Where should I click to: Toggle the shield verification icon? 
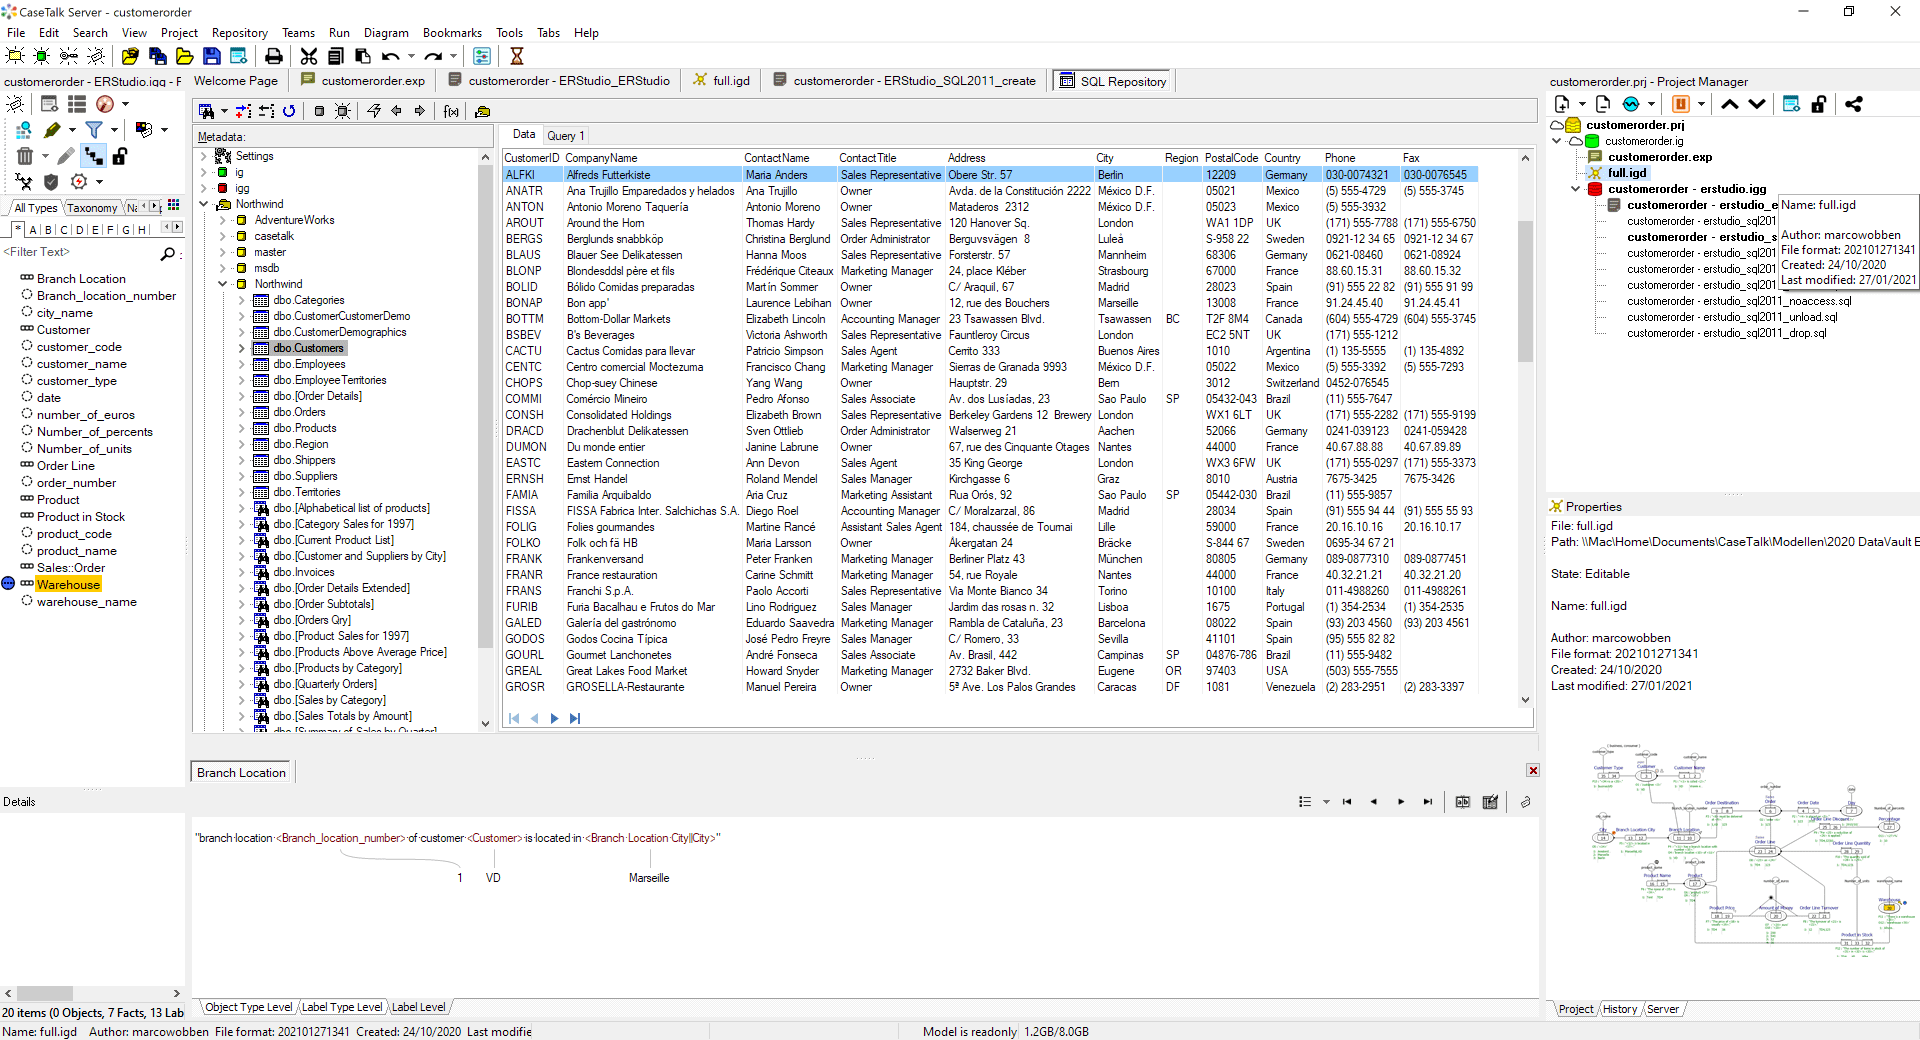tap(51, 181)
